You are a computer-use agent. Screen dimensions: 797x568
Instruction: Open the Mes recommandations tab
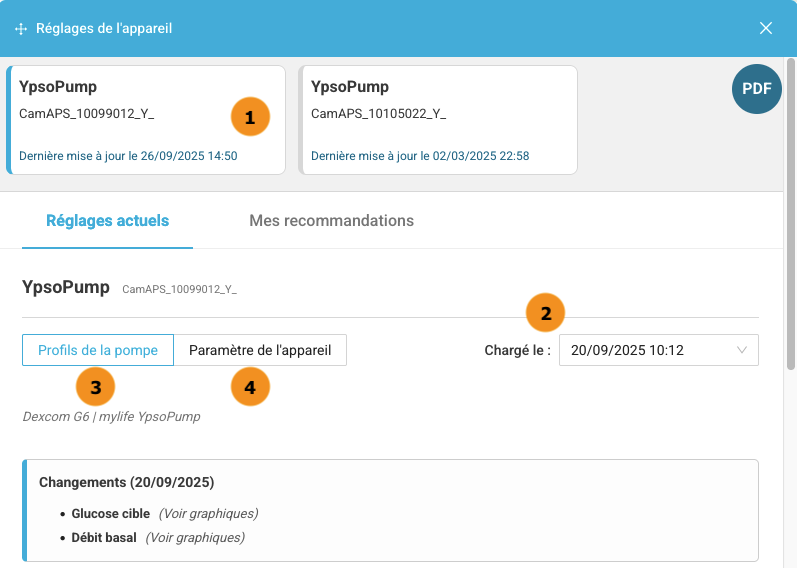[331, 221]
